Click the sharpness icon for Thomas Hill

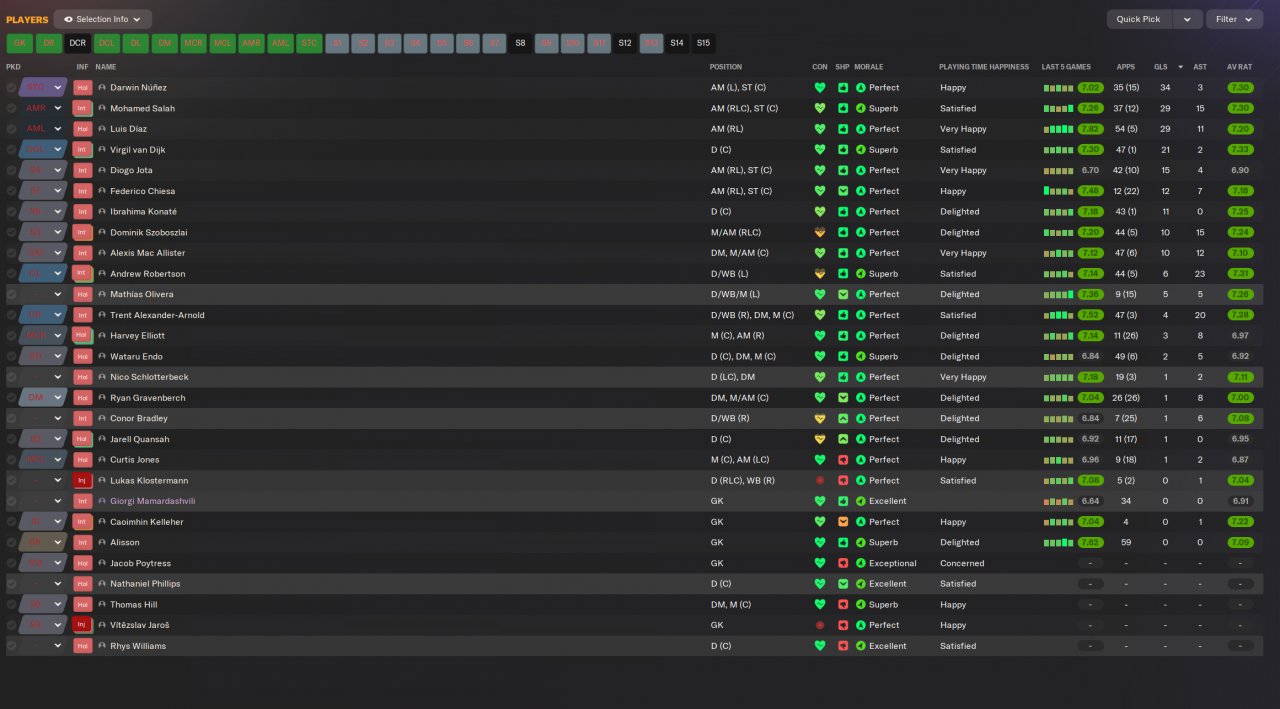point(843,605)
